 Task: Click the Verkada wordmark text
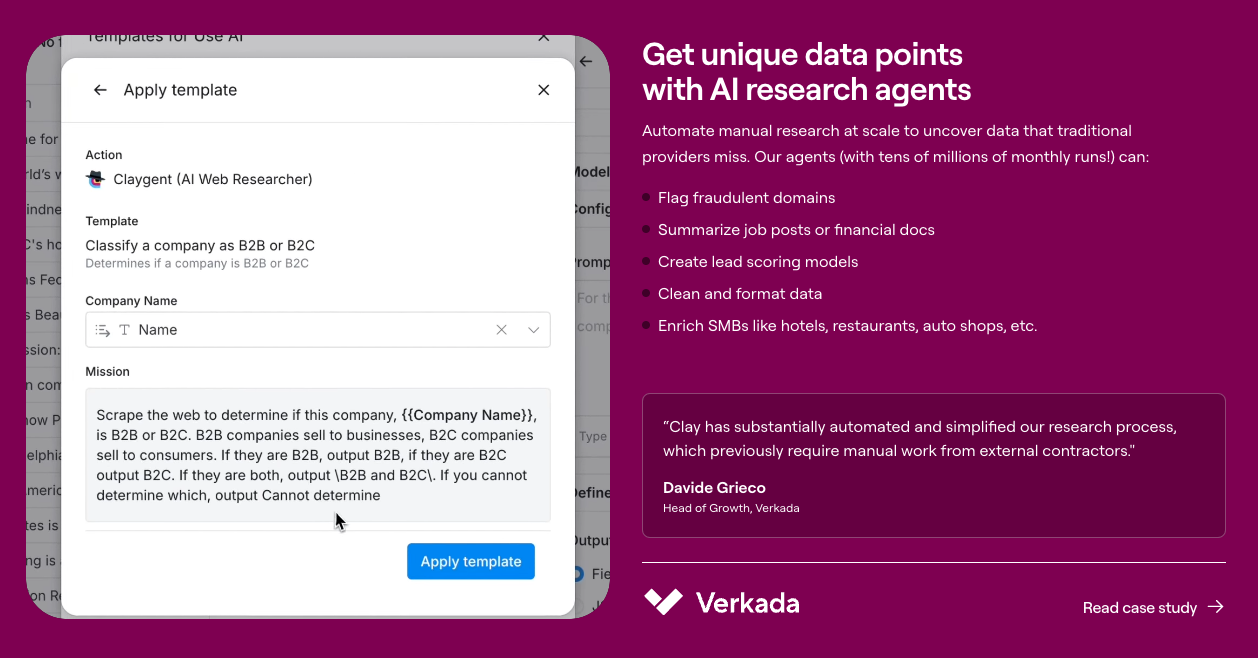[747, 604]
